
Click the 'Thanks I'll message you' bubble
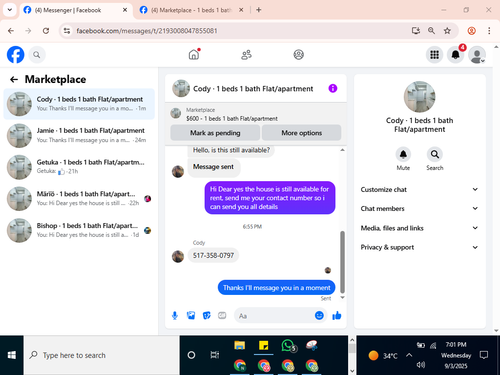276,287
